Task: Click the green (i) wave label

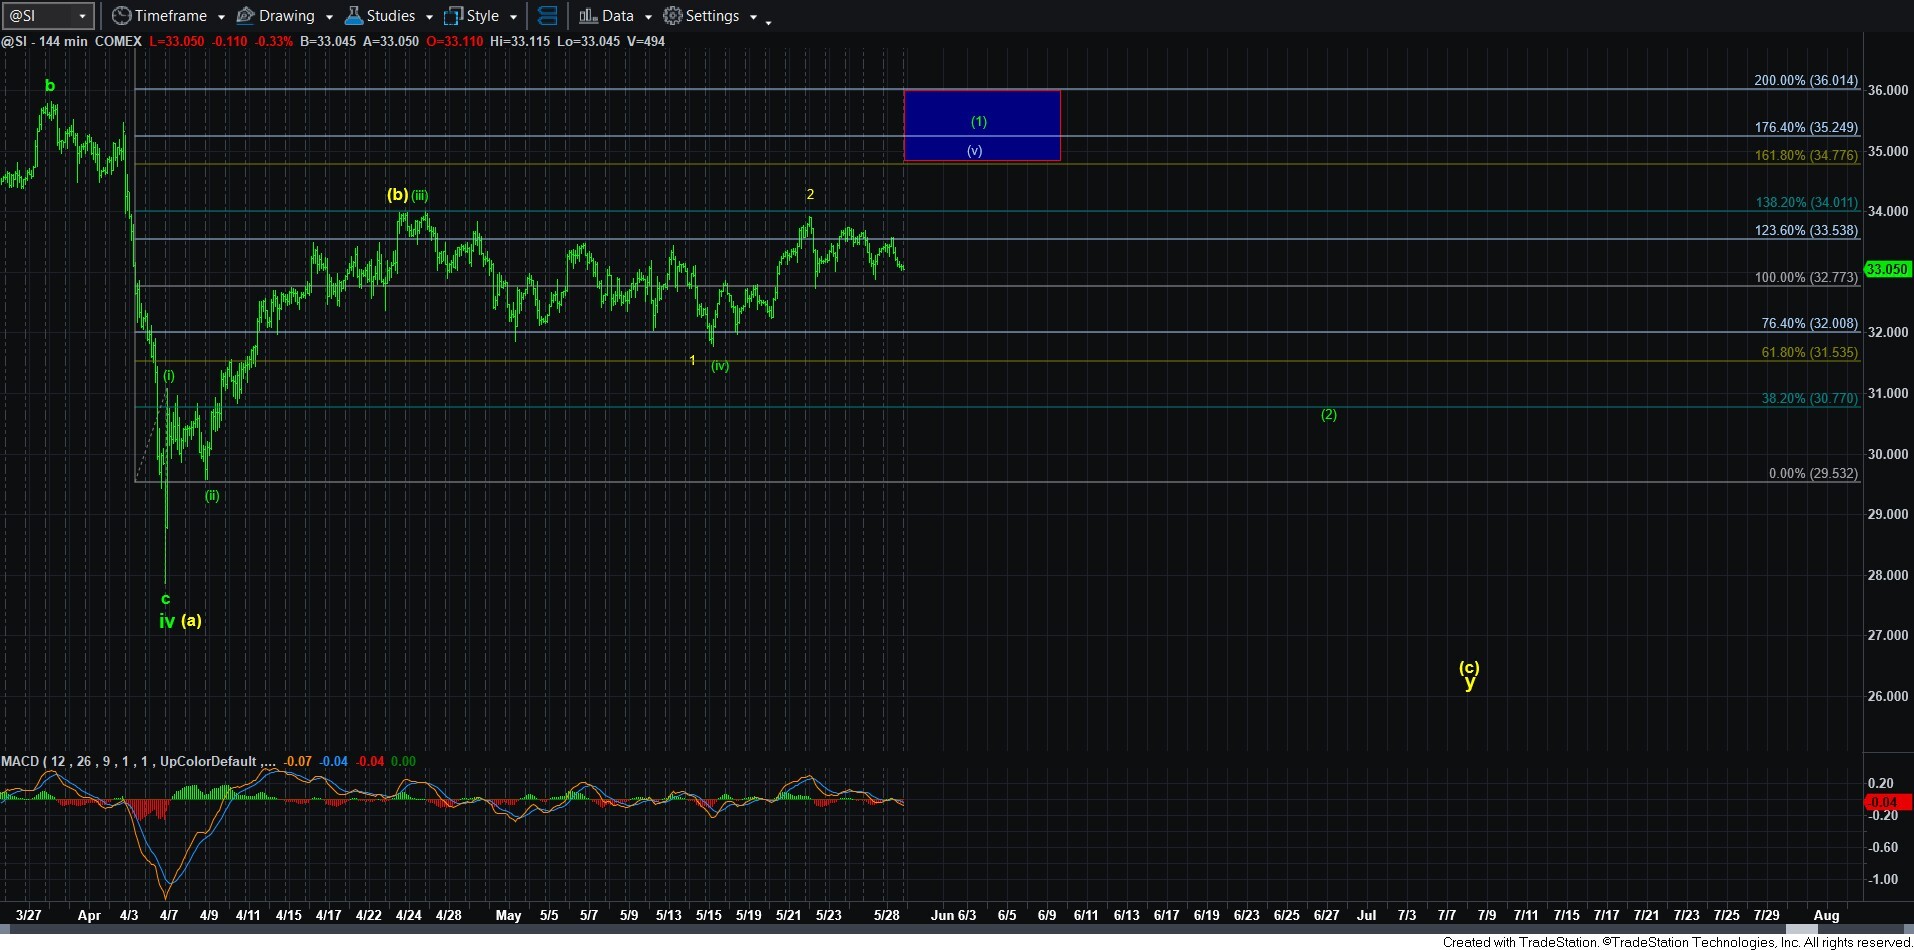Action: [x=169, y=376]
